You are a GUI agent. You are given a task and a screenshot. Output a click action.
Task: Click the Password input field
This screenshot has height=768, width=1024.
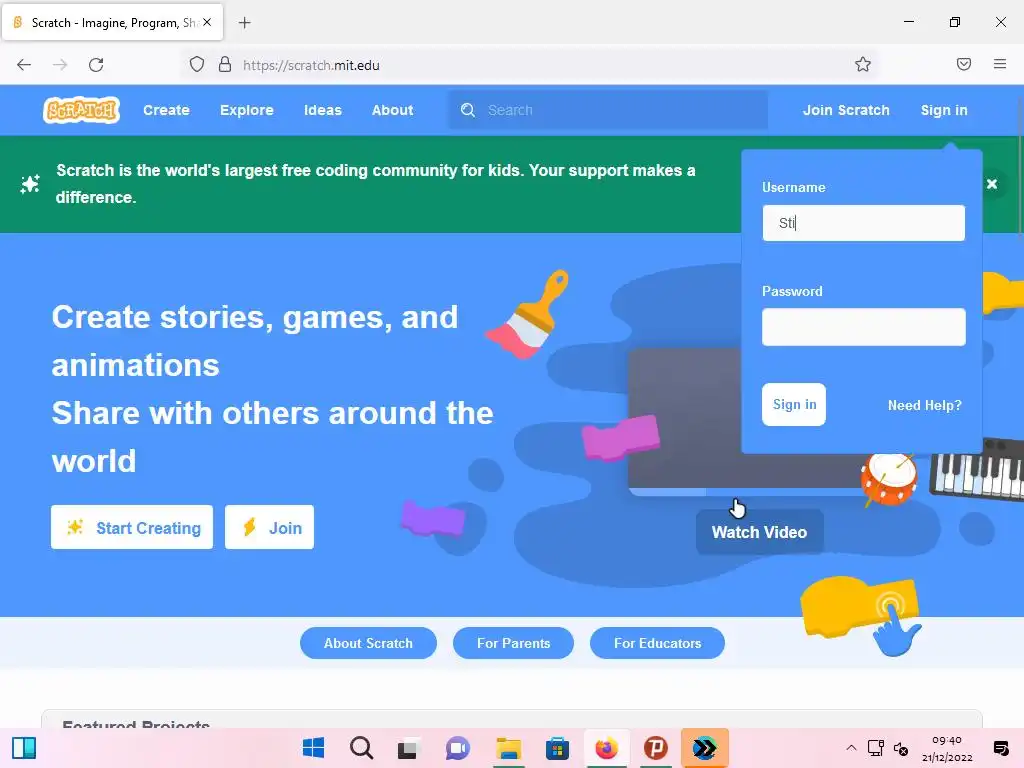click(x=863, y=327)
